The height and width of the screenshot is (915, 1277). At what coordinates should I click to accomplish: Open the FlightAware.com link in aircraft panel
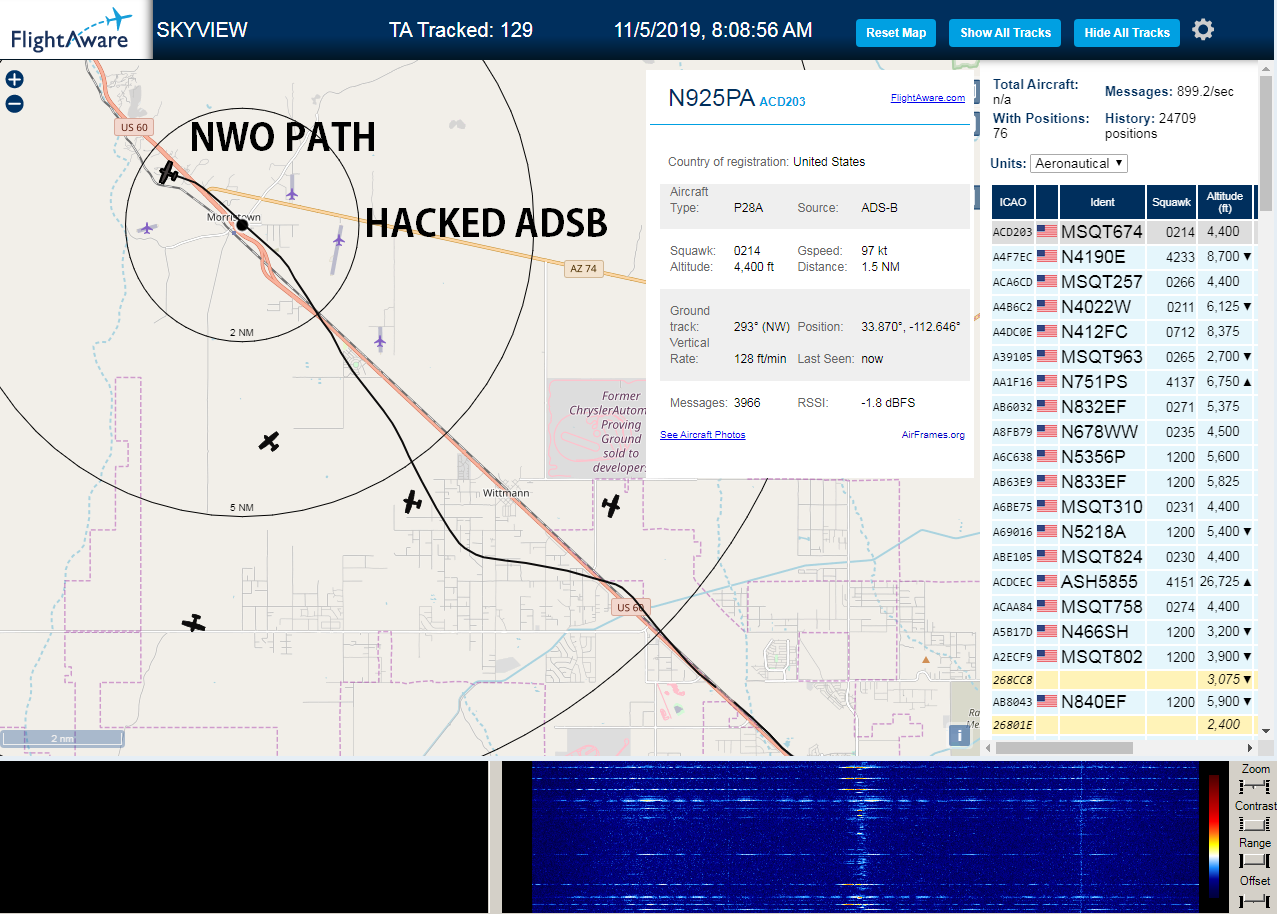[927, 98]
